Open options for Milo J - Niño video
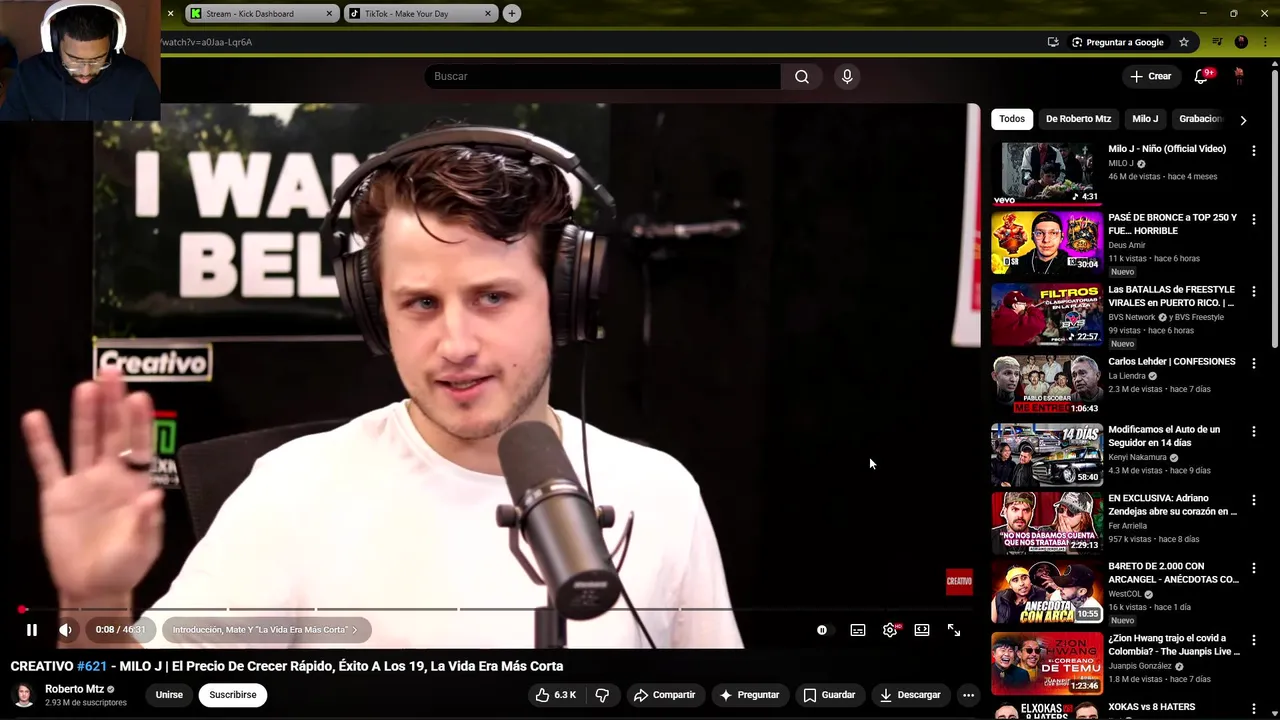Image resolution: width=1280 pixels, height=720 pixels. click(1254, 151)
